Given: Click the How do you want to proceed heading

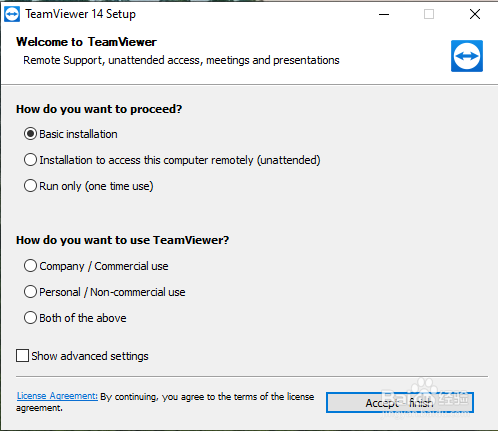Looking at the screenshot, I should [99, 109].
